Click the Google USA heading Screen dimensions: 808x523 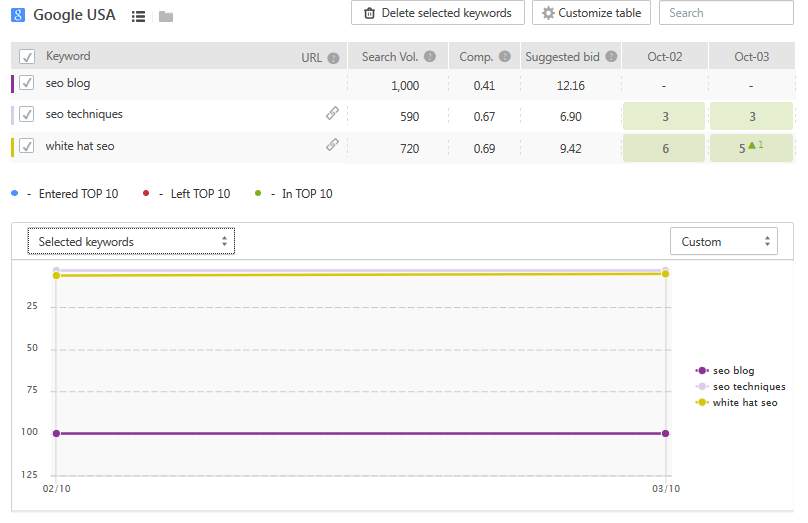[x=74, y=15]
